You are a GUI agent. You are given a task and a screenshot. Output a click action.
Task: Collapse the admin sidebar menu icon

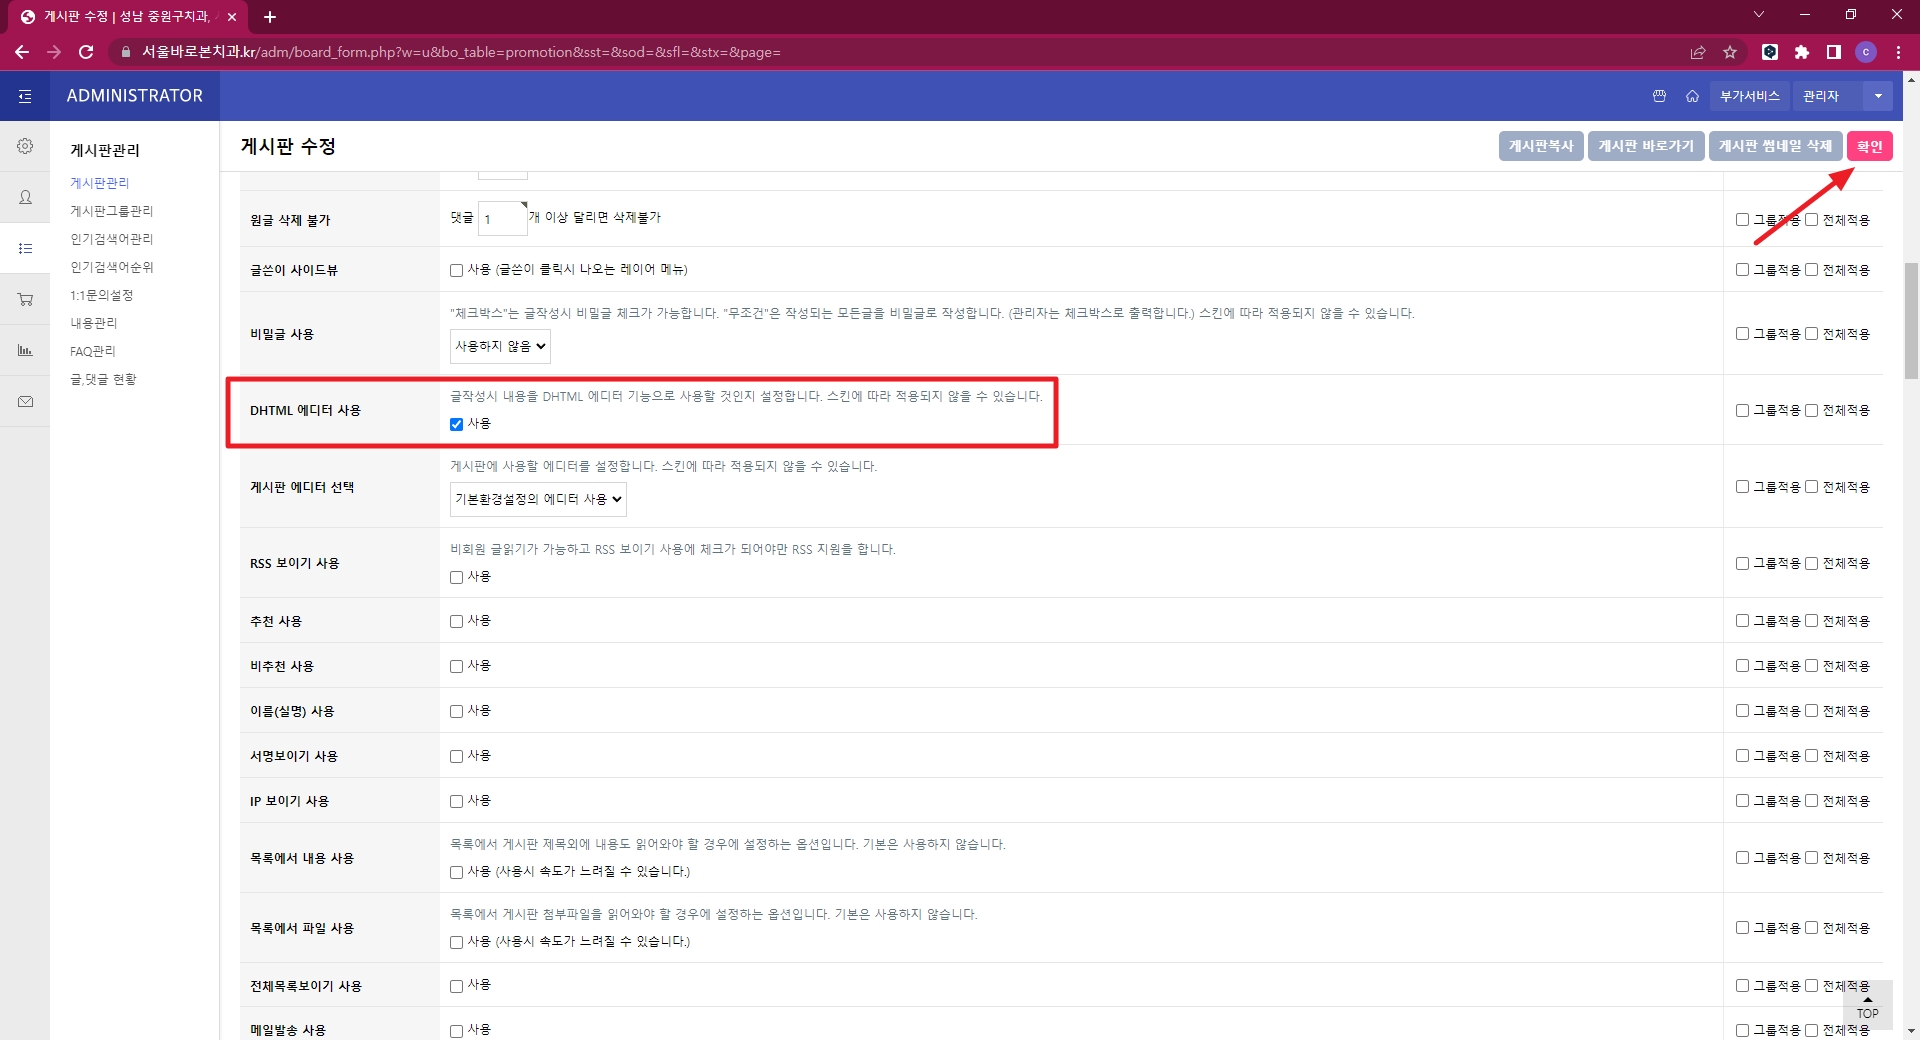pyautogui.click(x=25, y=96)
